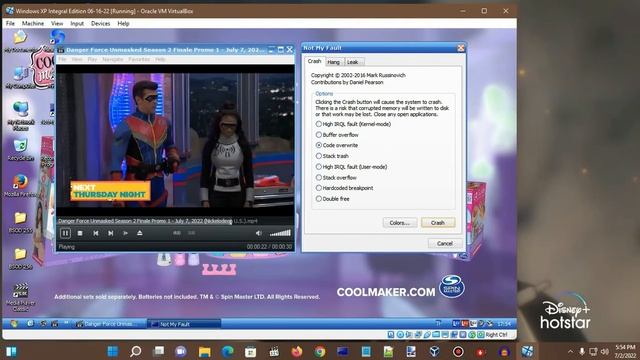
Task: Skip to next track in the media player
Action: tap(110, 233)
